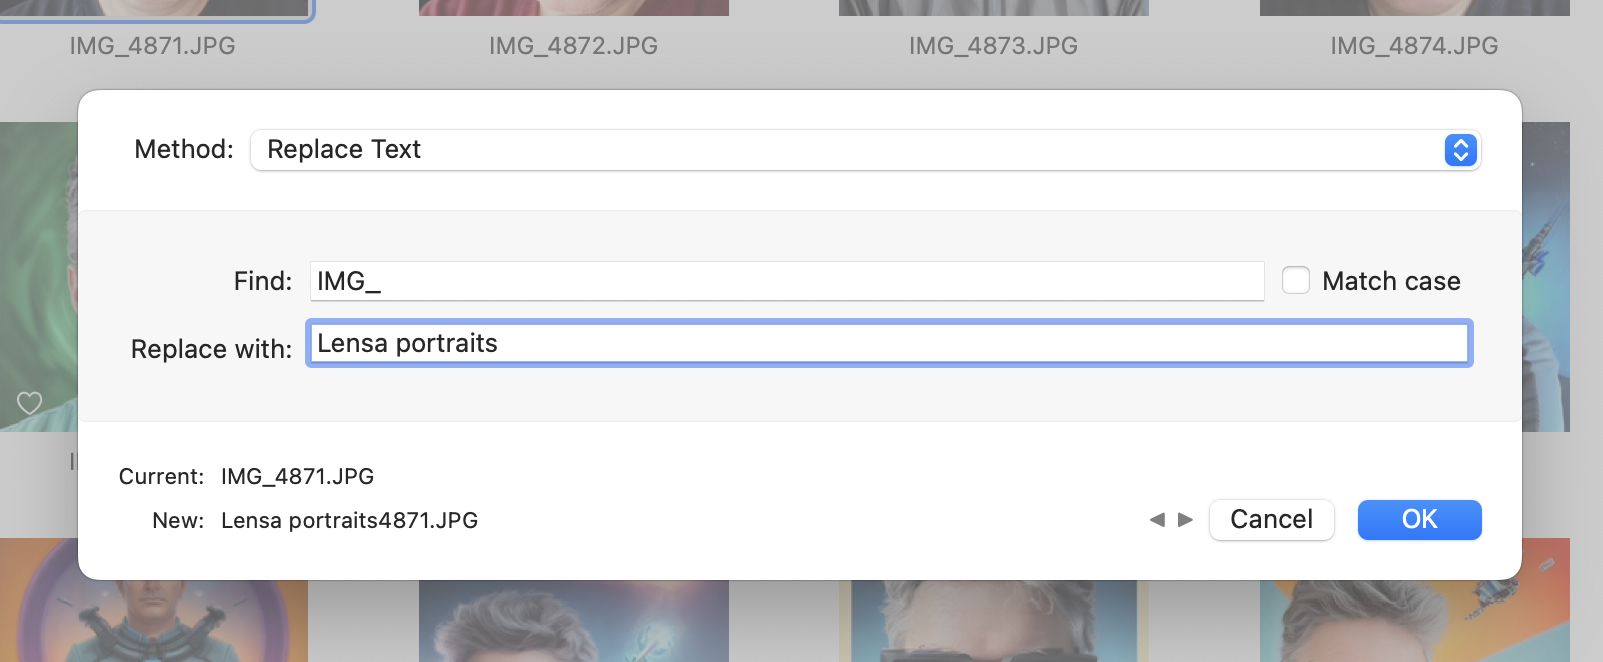1603x662 pixels.
Task: Select the IMG_4874.JPG file label
Action: [x=1414, y=46]
